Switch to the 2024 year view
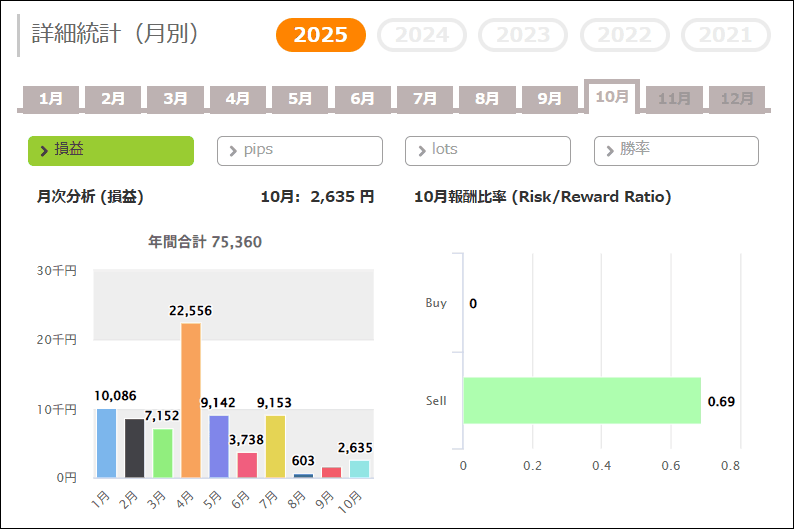This screenshot has height=529, width=794. click(x=422, y=35)
